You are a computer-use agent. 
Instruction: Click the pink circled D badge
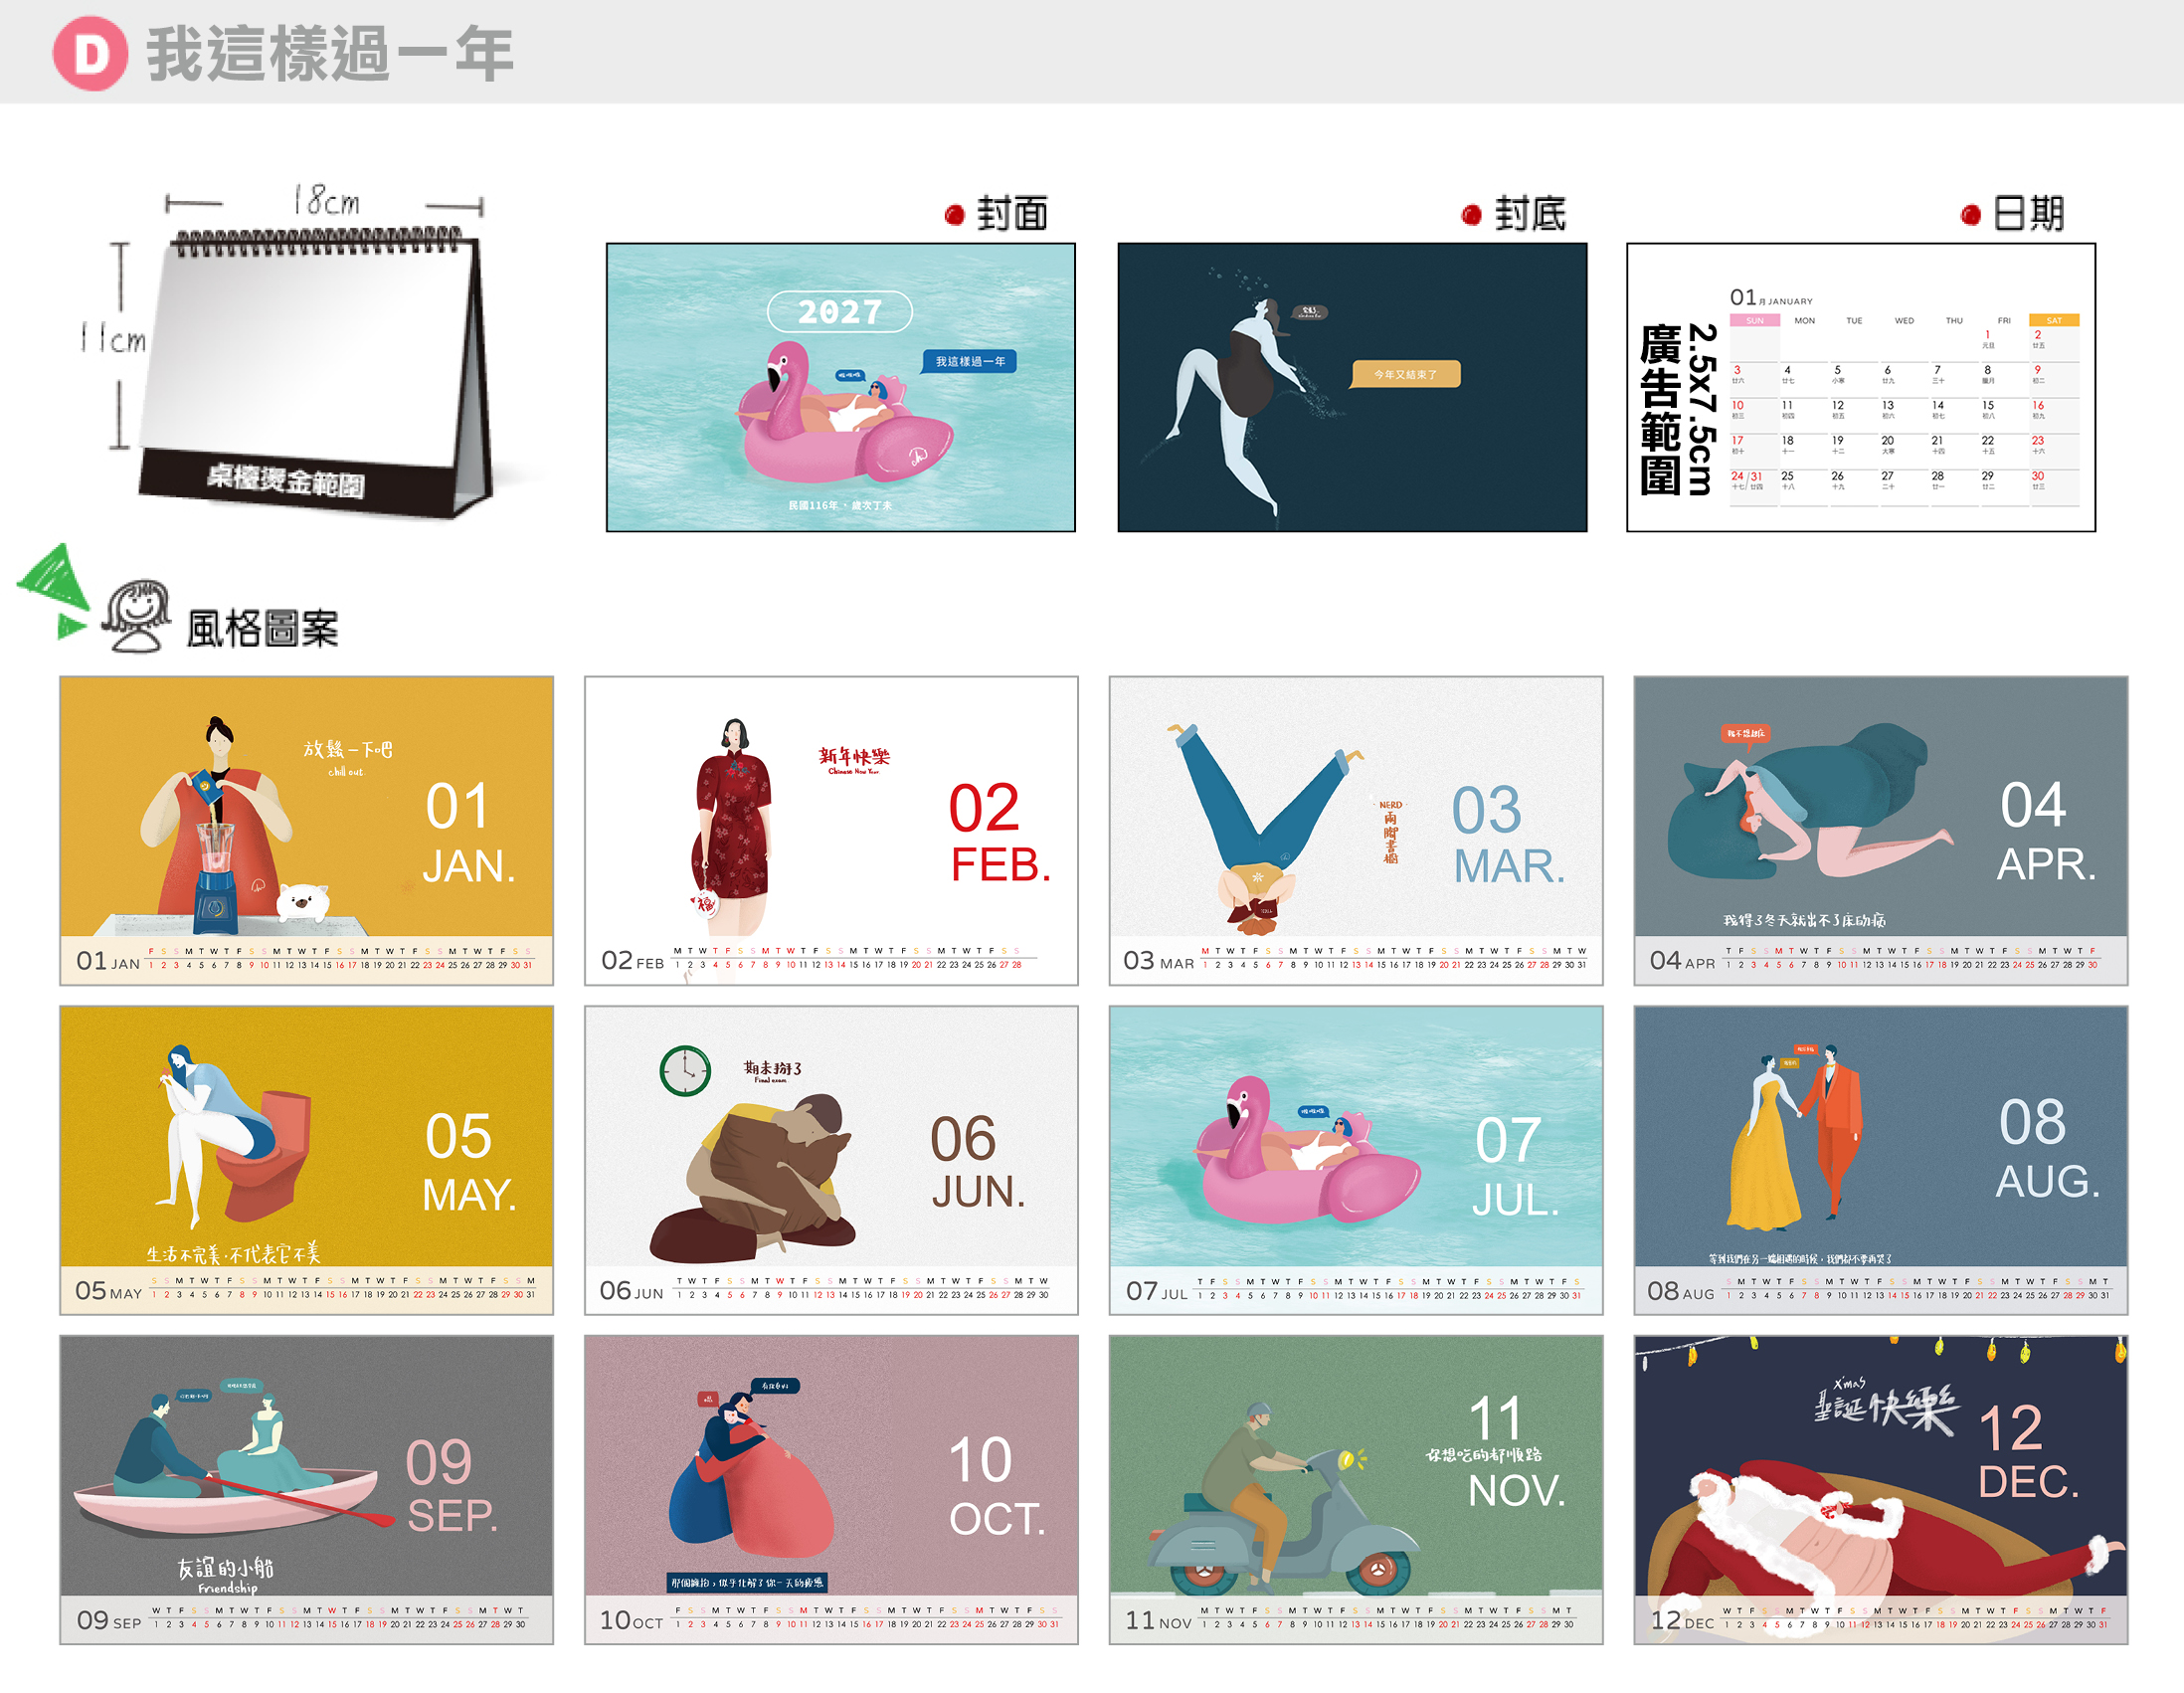[x=90, y=53]
